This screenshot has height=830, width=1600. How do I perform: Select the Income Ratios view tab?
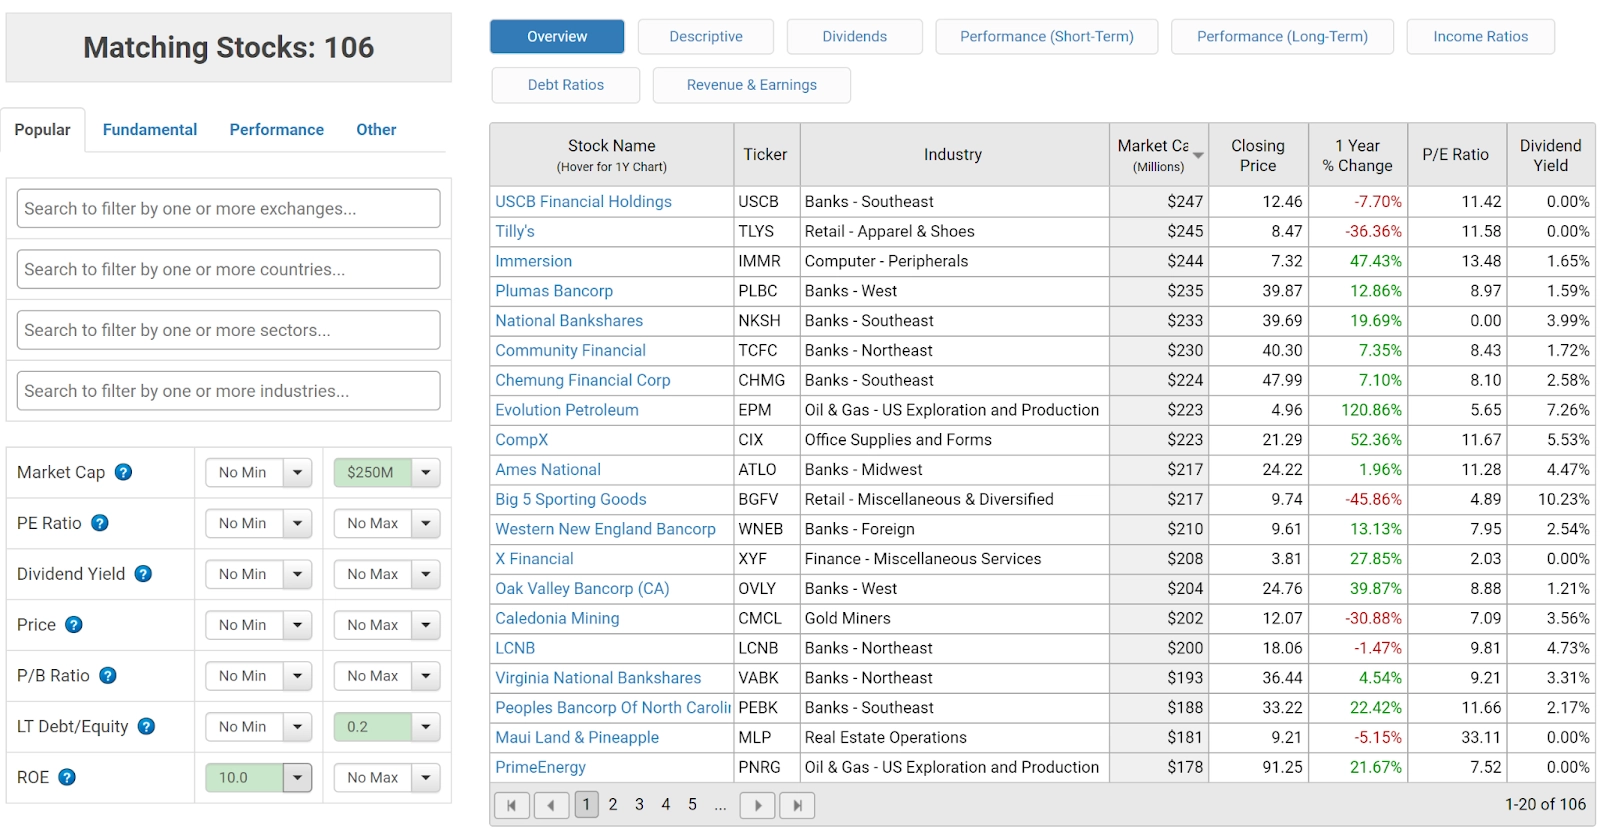1481,37
